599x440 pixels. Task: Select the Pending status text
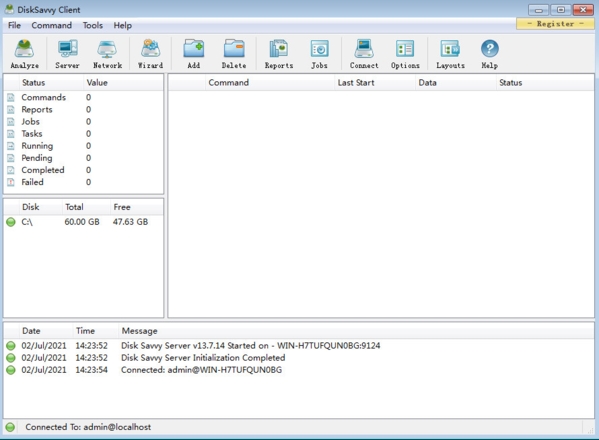37,158
